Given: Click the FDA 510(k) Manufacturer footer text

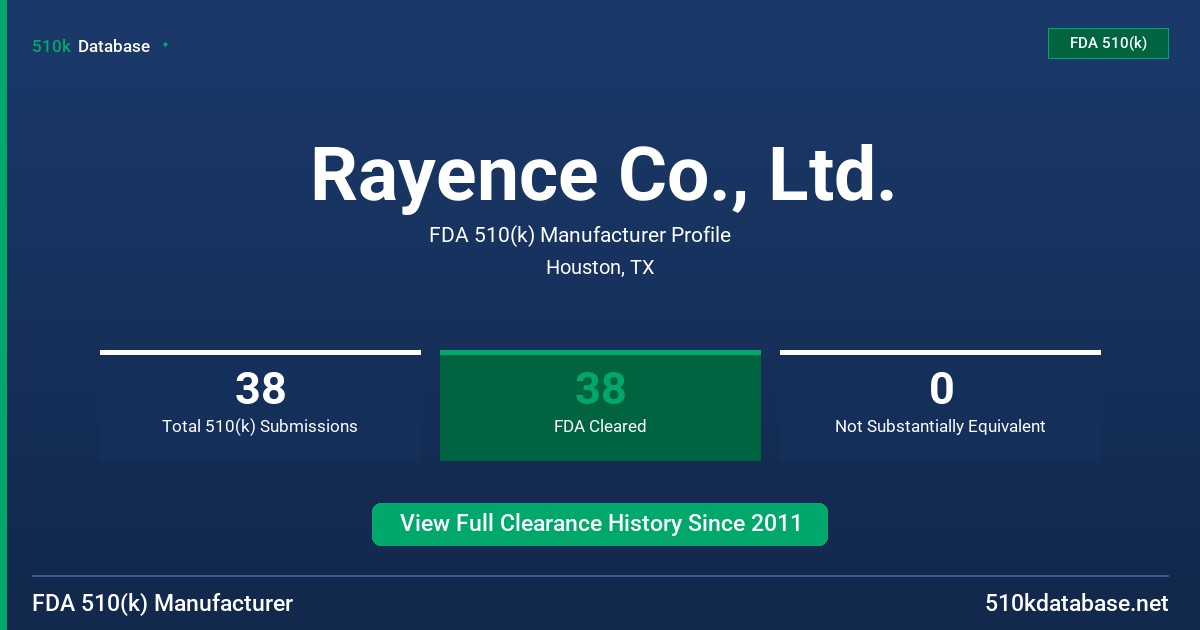Looking at the screenshot, I should click(x=163, y=604).
